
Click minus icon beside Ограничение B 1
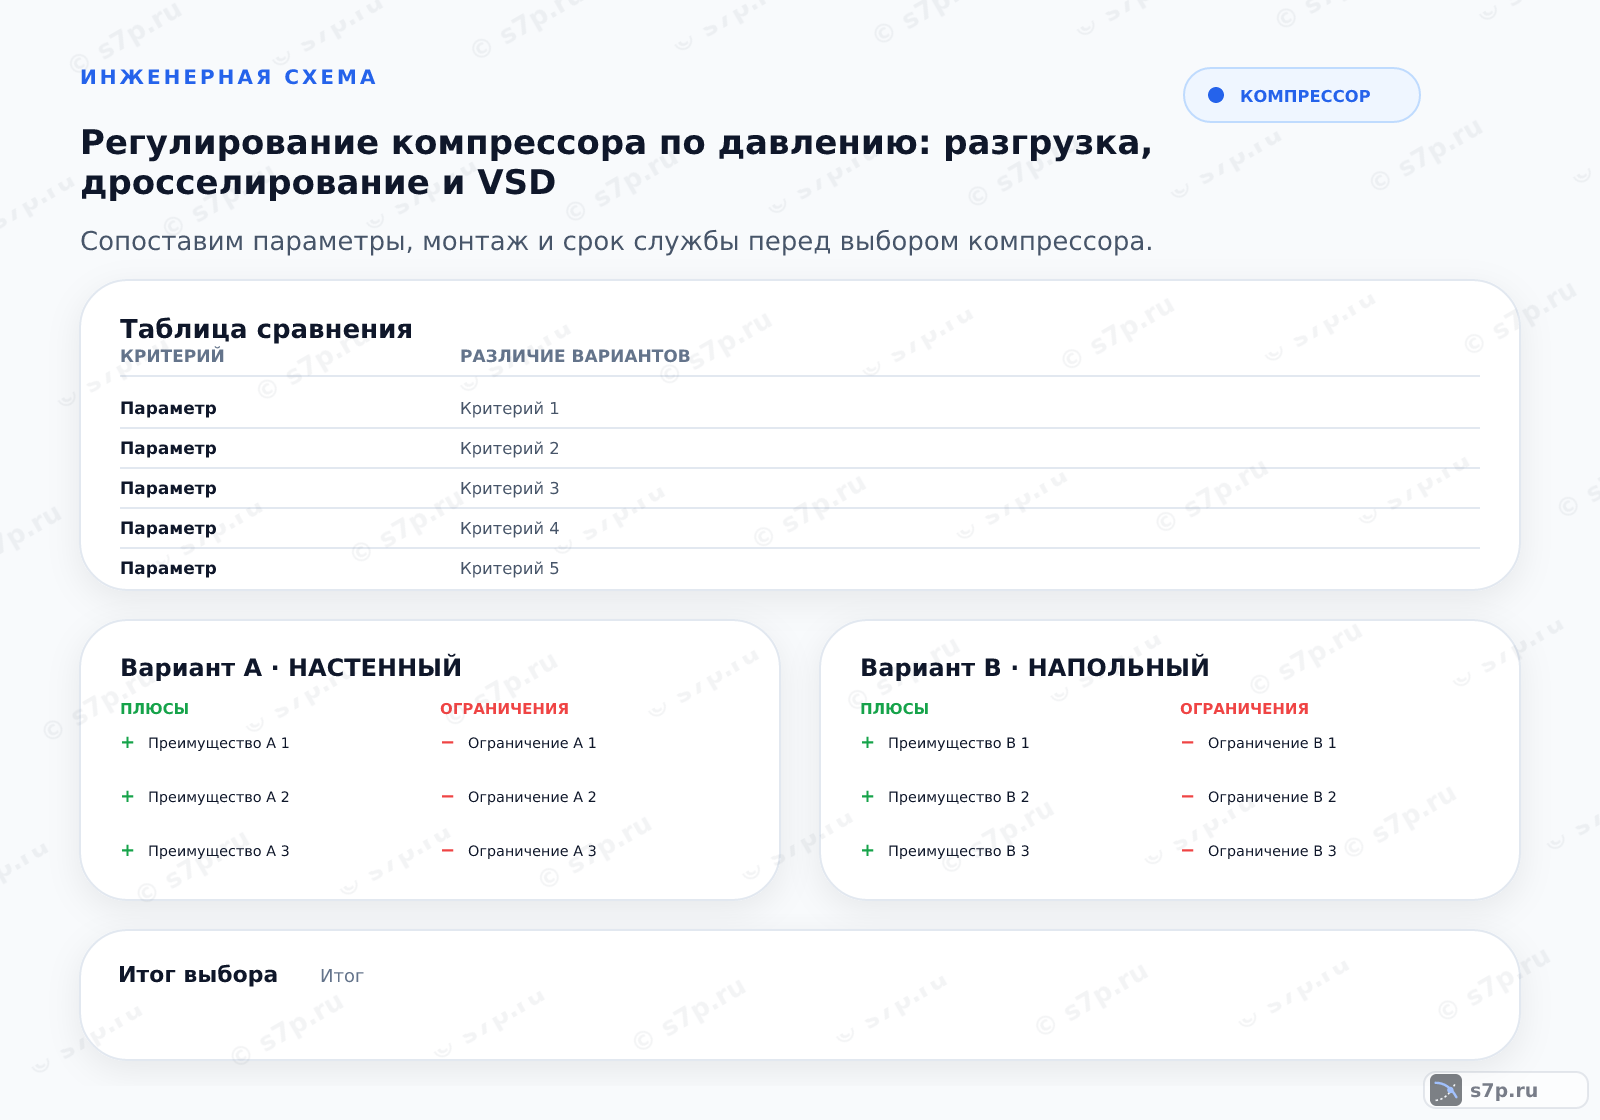1187,742
